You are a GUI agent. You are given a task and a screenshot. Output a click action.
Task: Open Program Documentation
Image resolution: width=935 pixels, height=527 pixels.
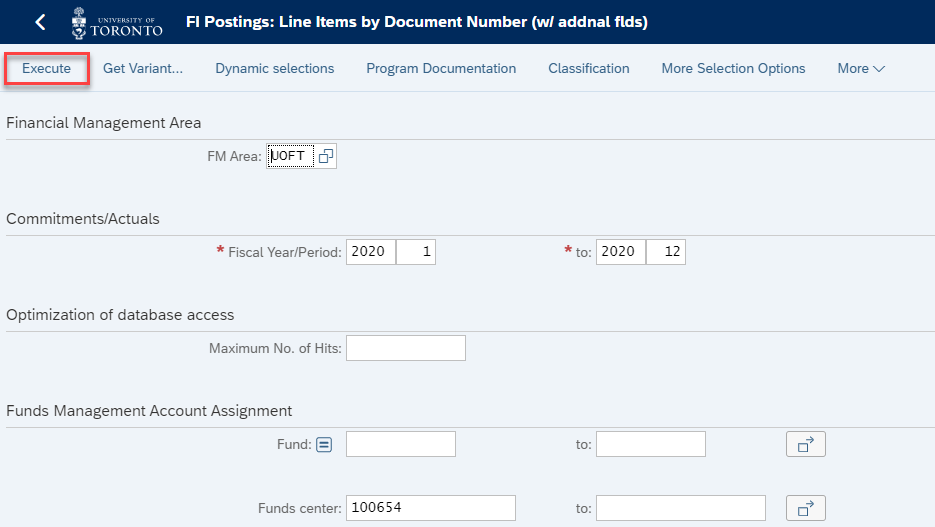click(x=441, y=69)
